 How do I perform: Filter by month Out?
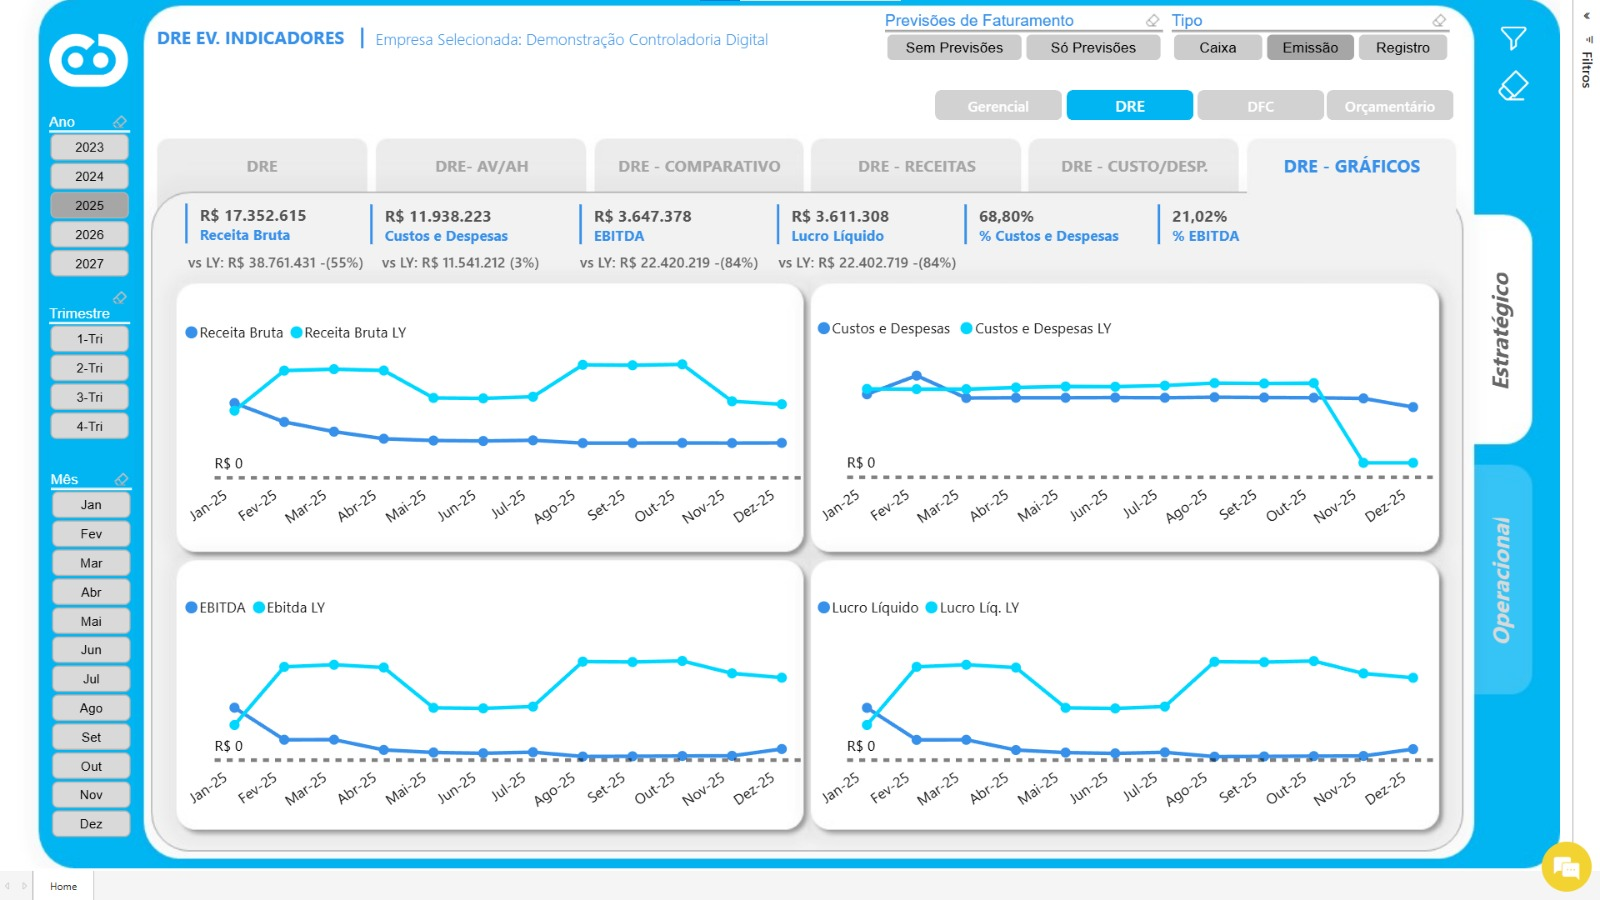(x=91, y=766)
